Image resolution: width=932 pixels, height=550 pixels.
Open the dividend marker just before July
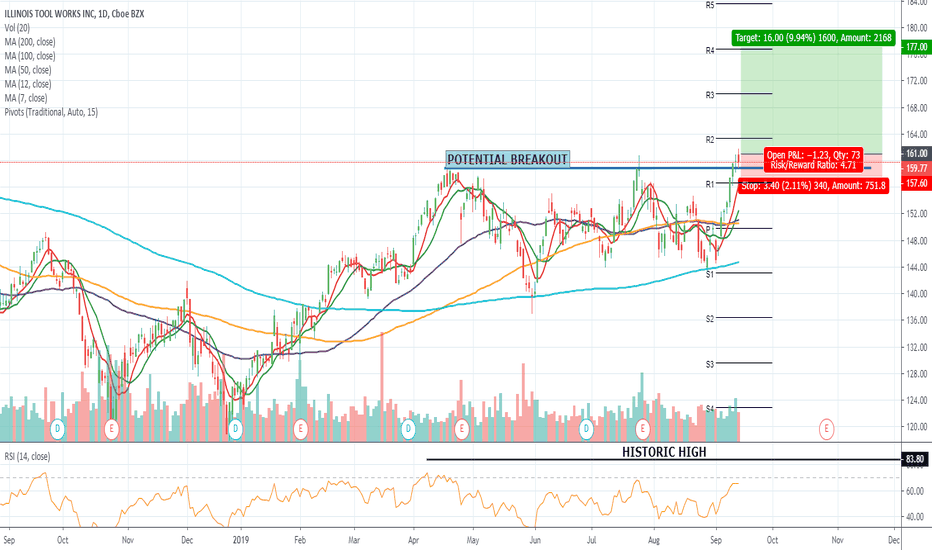pyautogui.click(x=586, y=428)
